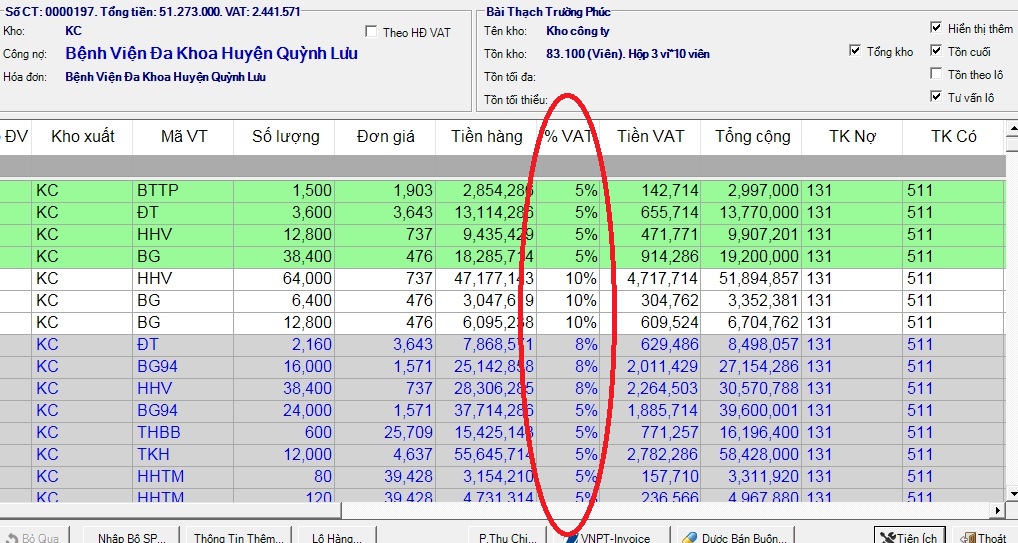Click the TK Nợ column header
Viewport: 1018px width, 543px height.
tap(852, 136)
